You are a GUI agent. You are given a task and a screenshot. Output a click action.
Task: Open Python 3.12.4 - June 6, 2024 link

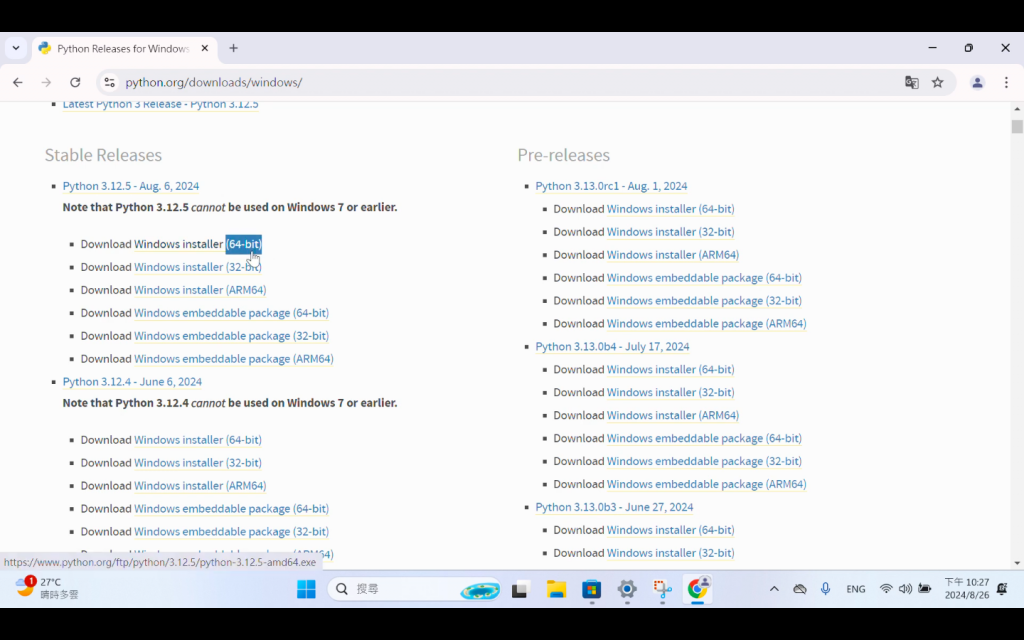pos(132,381)
